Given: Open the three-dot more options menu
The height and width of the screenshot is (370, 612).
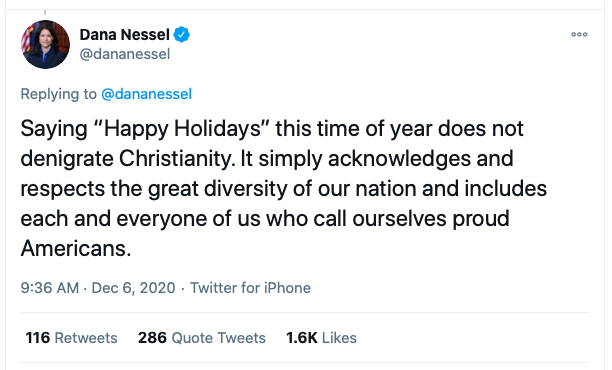Looking at the screenshot, I should pyautogui.click(x=579, y=34).
